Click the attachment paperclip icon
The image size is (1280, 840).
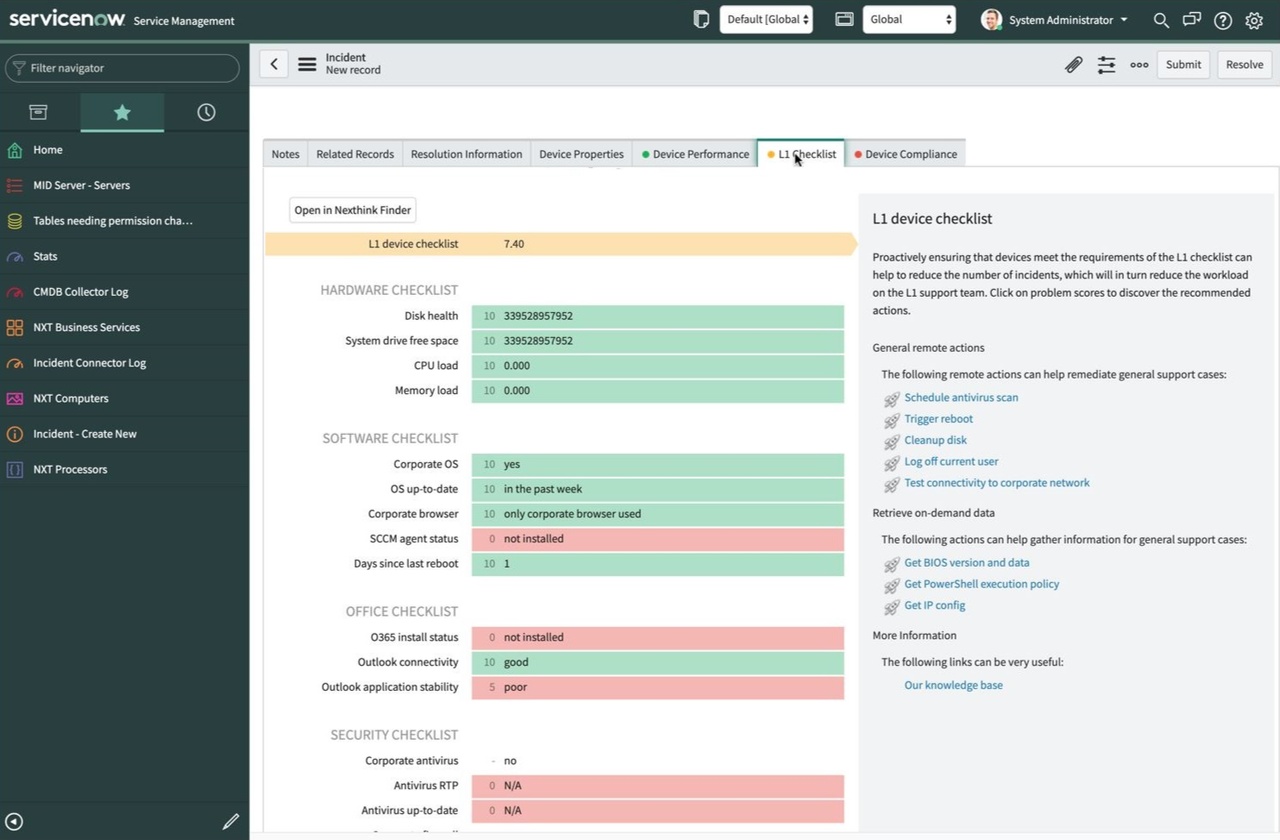[1073, 65]
